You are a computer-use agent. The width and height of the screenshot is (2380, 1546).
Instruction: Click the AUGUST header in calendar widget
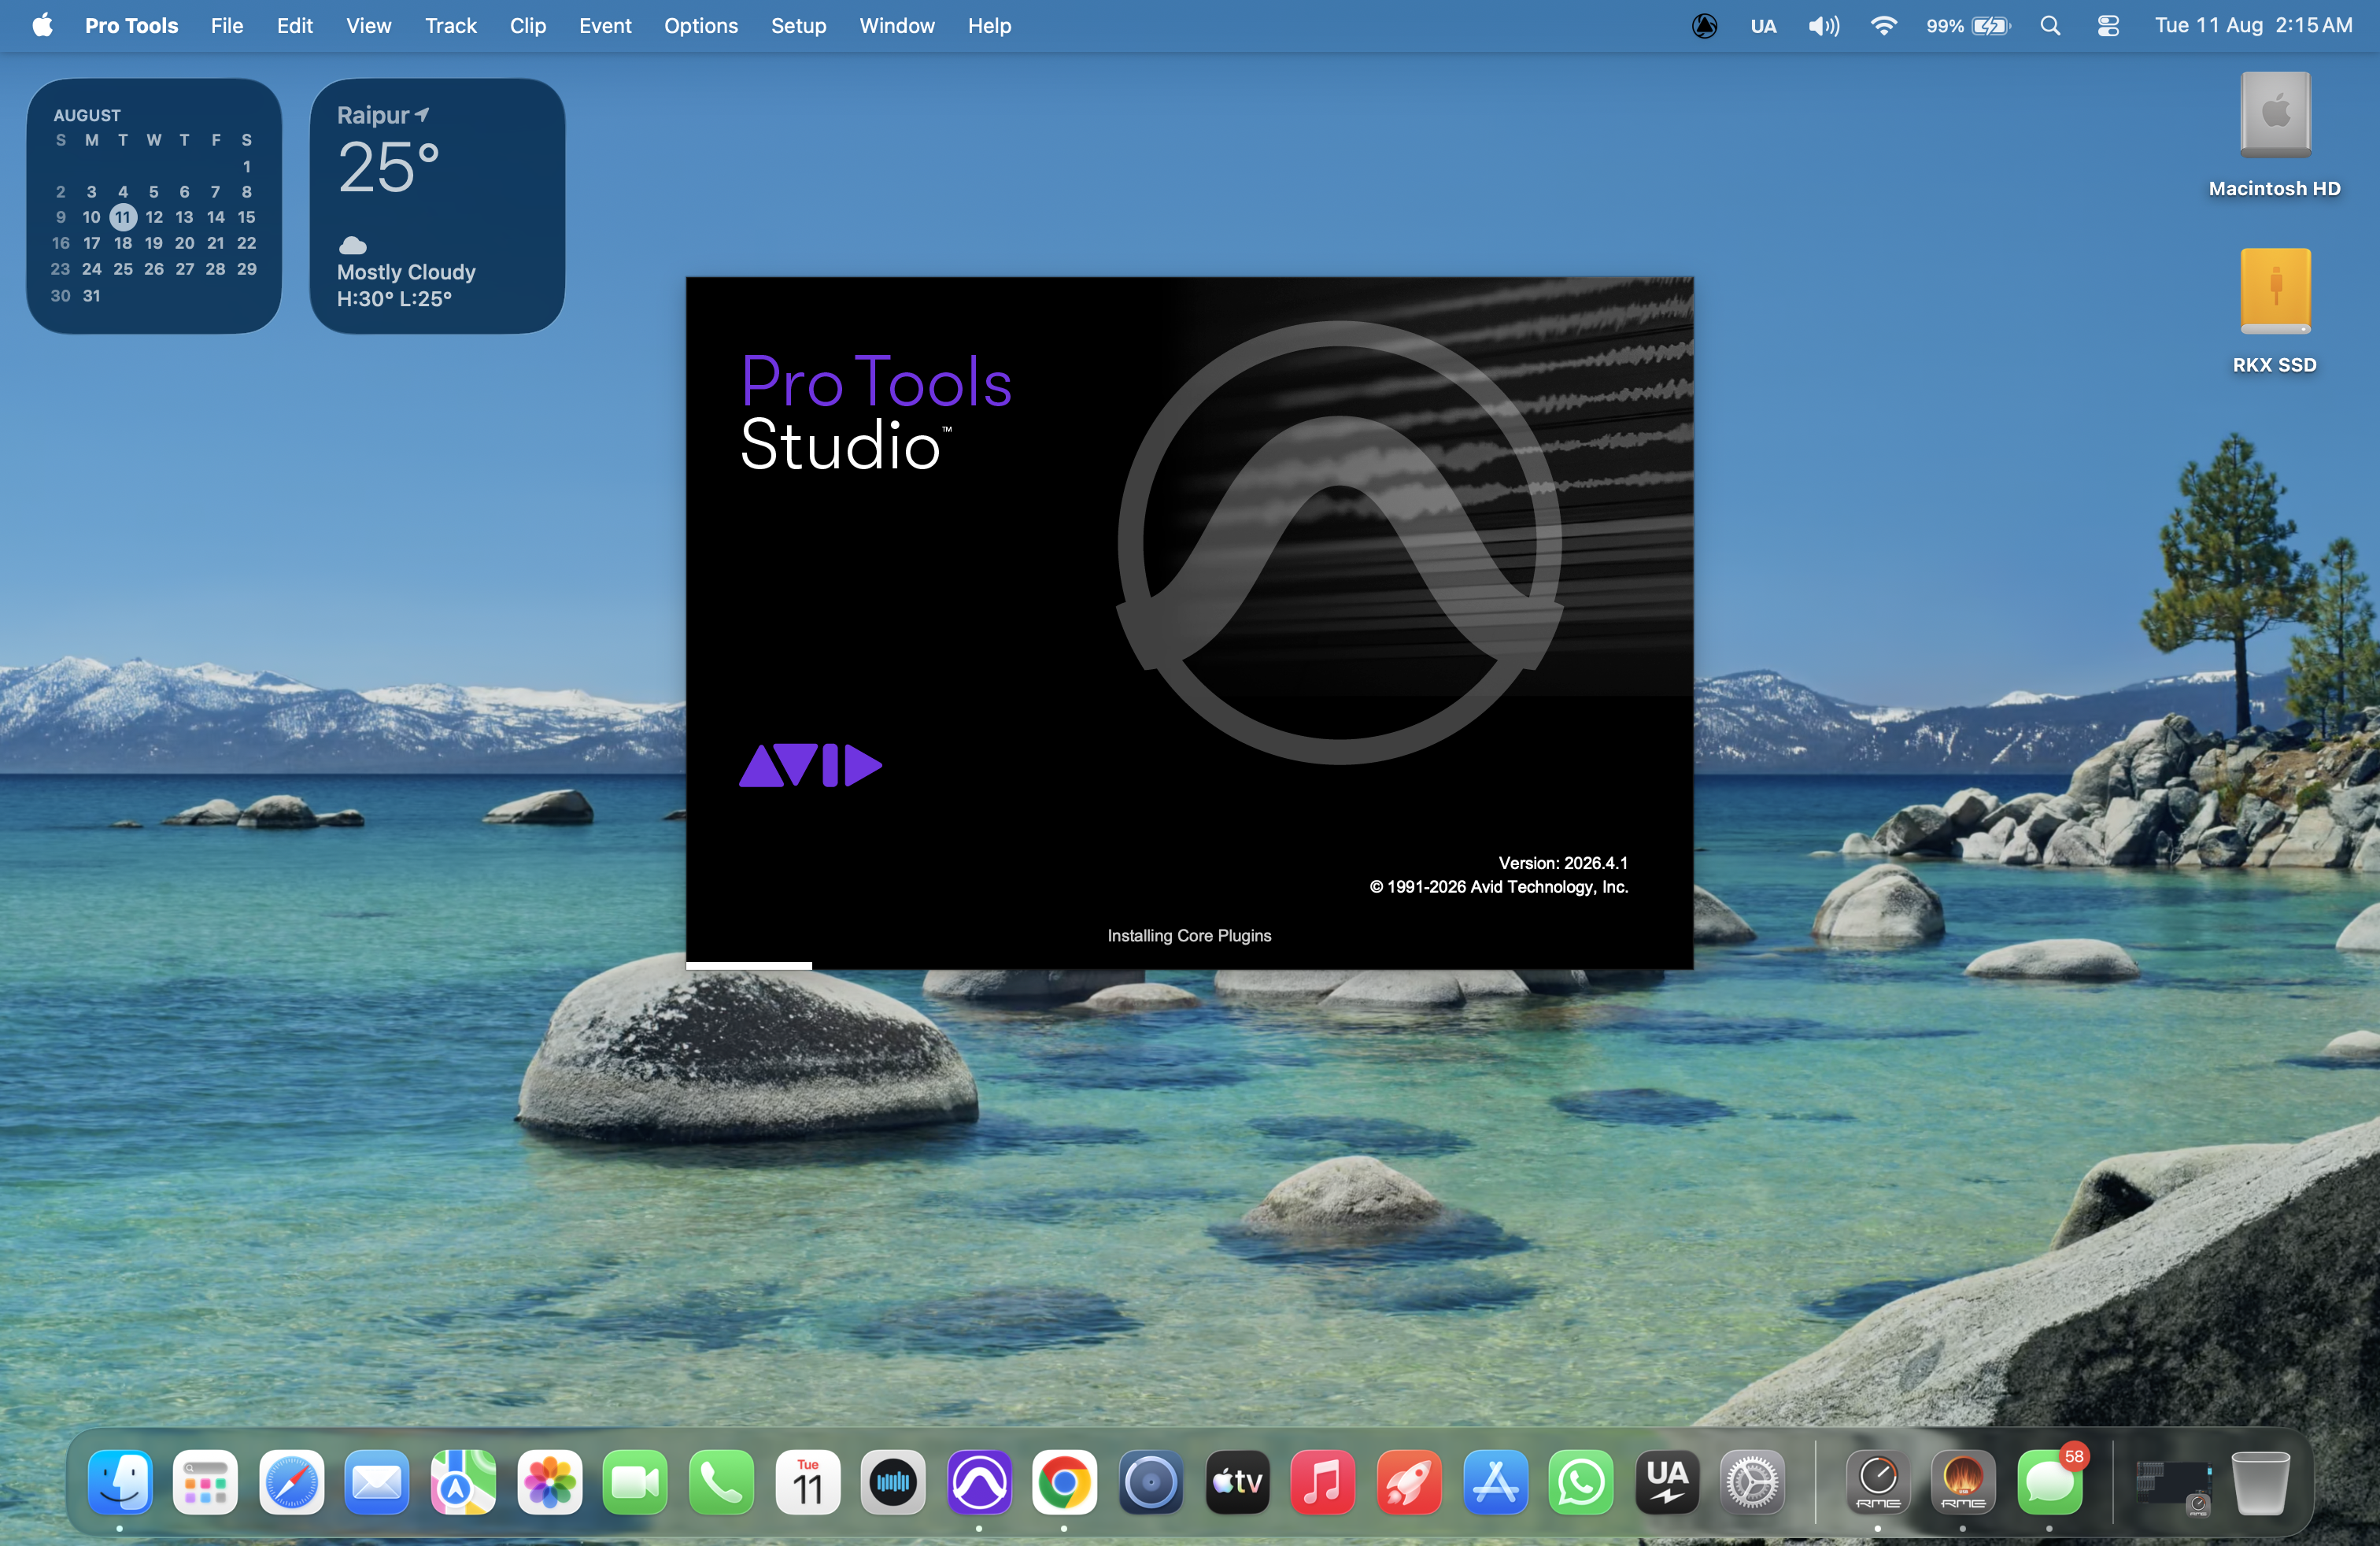(87, 115)
